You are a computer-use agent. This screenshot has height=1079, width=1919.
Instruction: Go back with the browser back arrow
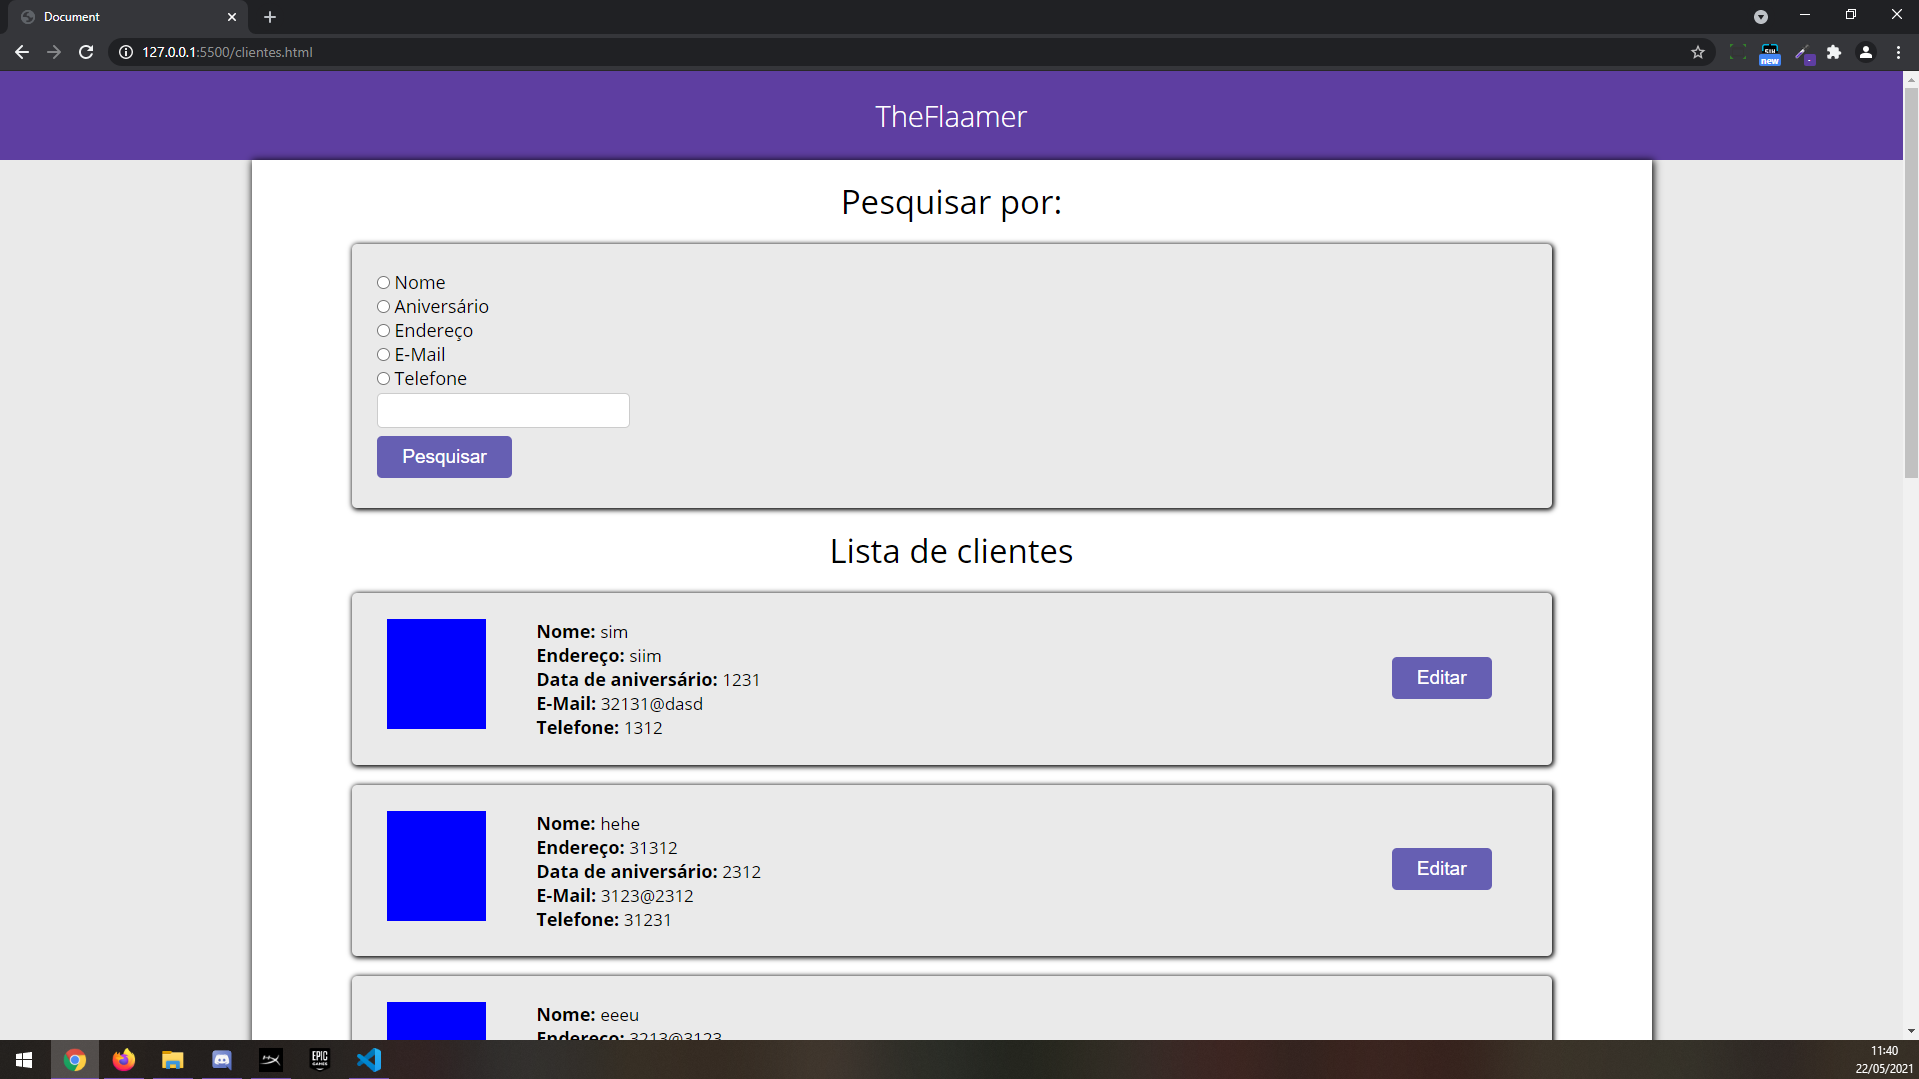click(x=22, y=52)
